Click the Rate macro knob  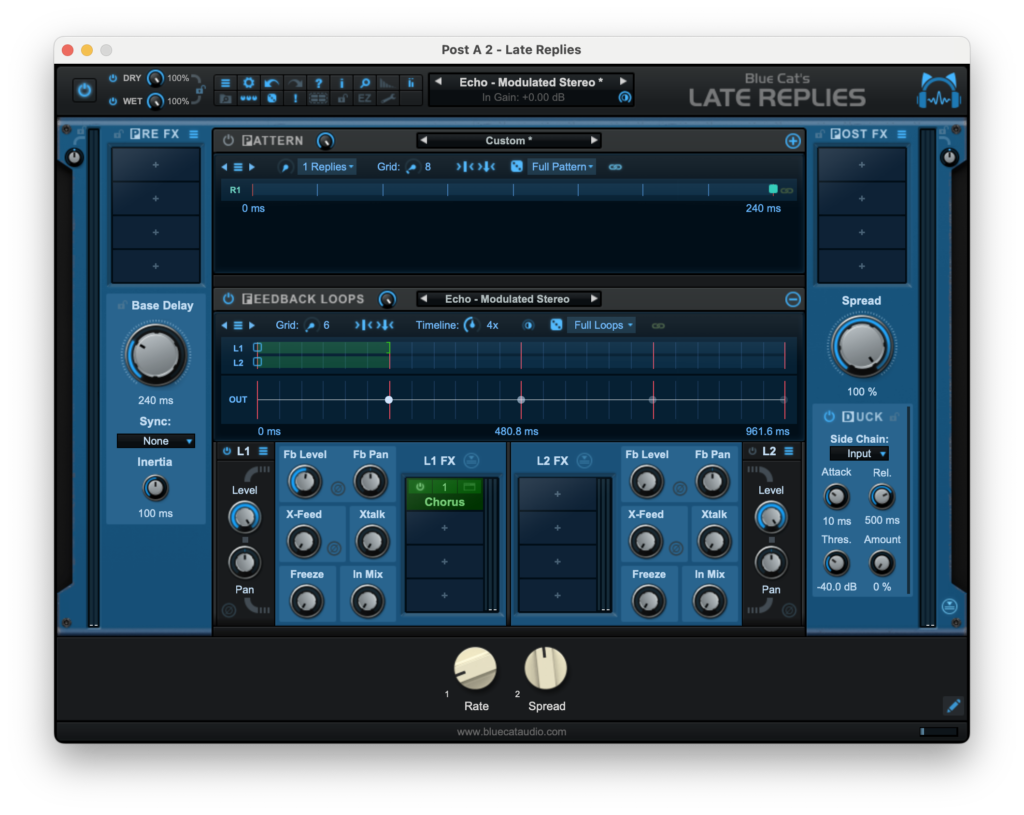pos(475,668)
